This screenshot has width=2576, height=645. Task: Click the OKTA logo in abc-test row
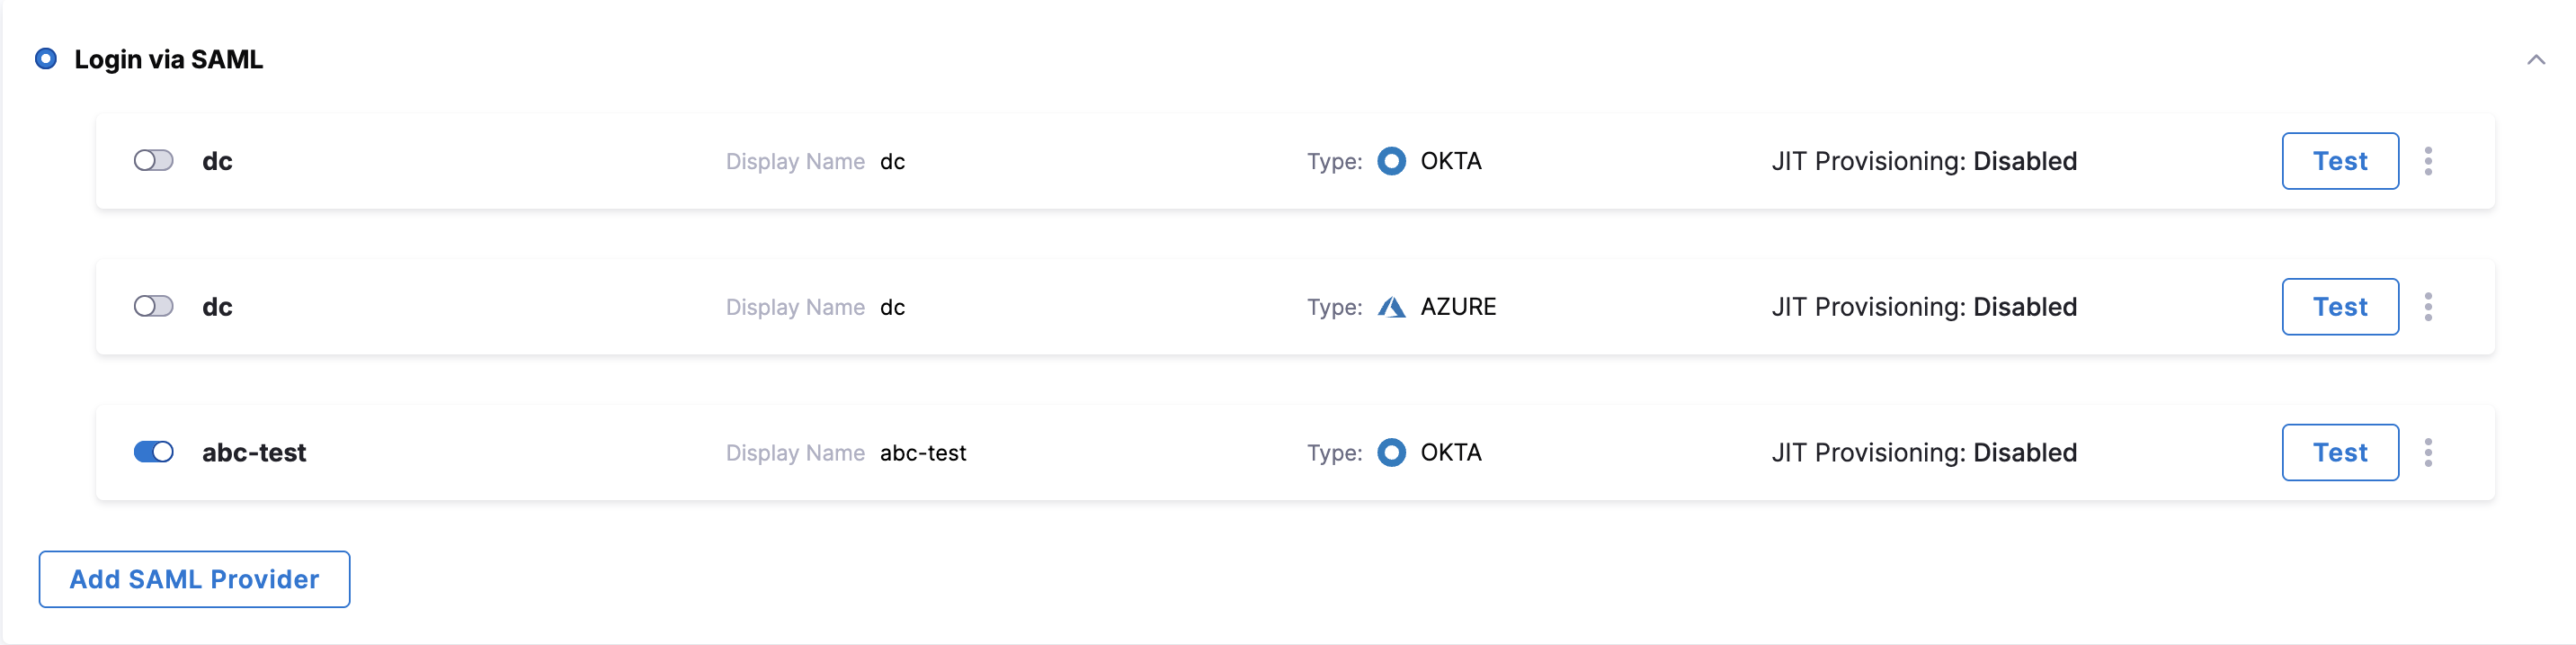pyautogui.click(x=1391, y=453)
